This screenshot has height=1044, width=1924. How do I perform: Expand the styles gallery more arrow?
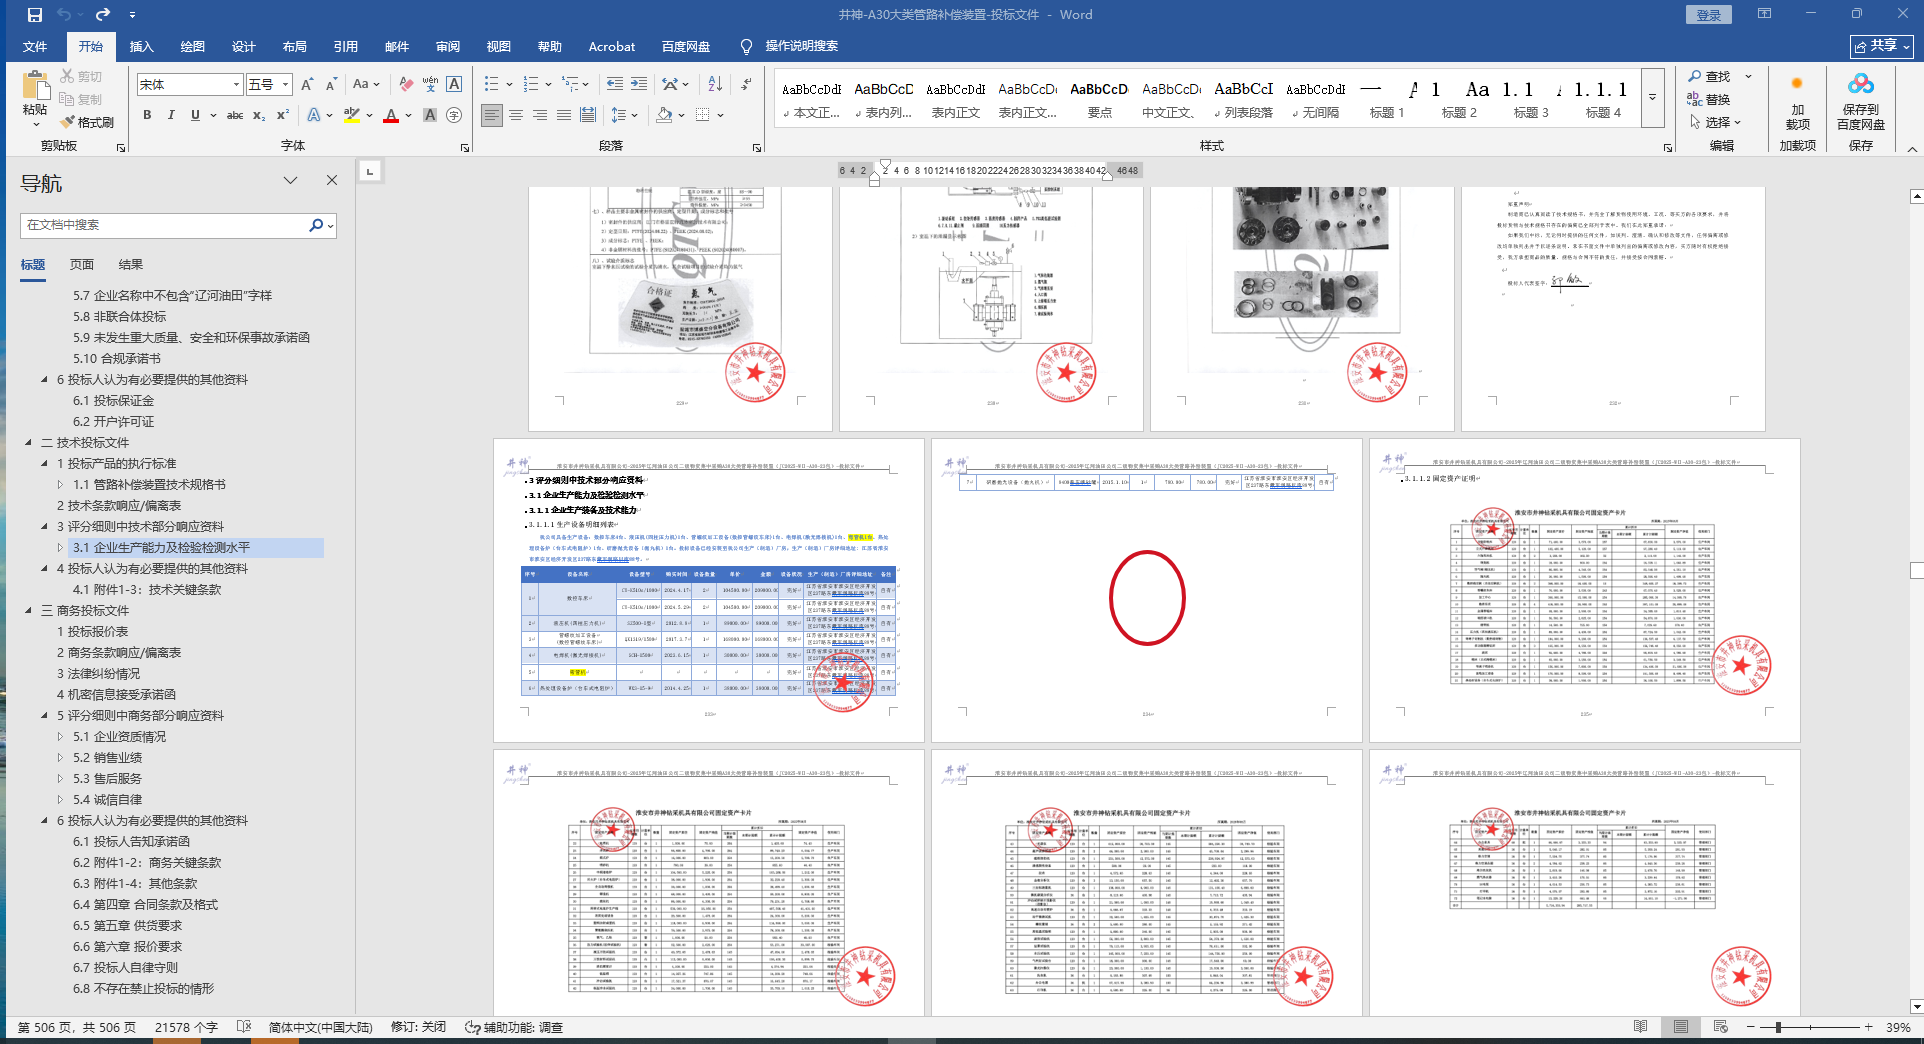(1652, 97)
